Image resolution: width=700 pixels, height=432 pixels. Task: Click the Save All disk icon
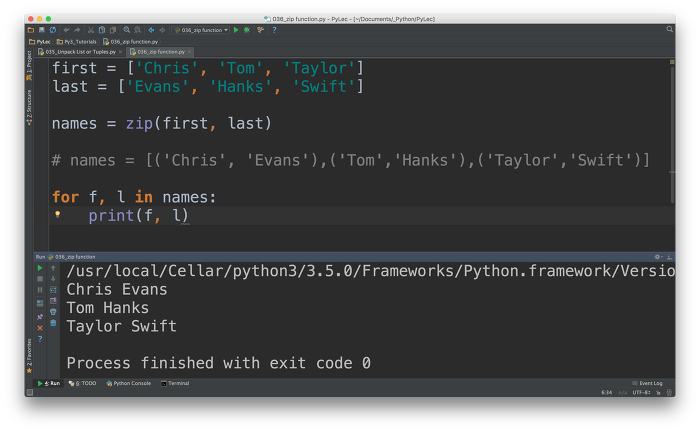click(42, 30)
